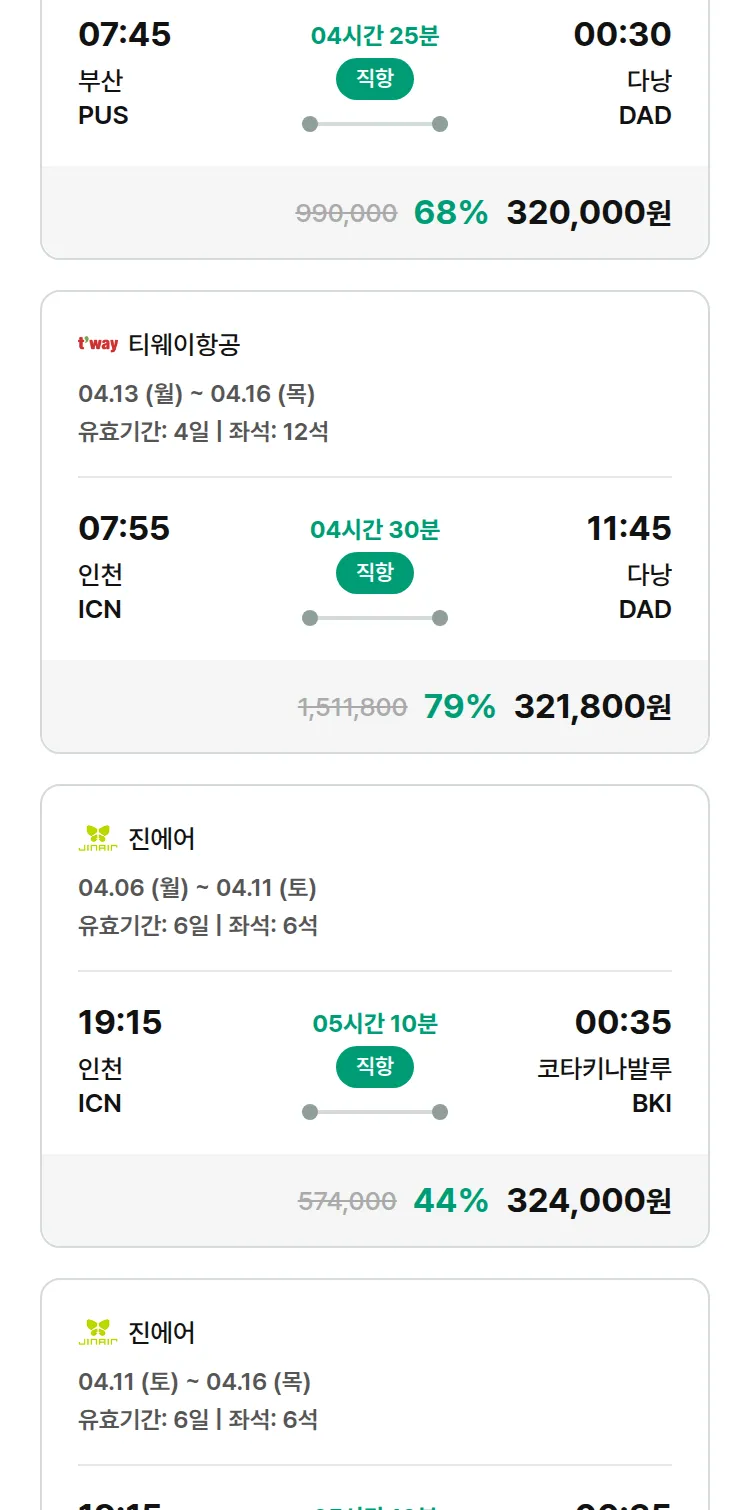Choose the 324,000원 Jin Air fare

pyautogui.click(x=589, y=1200)
